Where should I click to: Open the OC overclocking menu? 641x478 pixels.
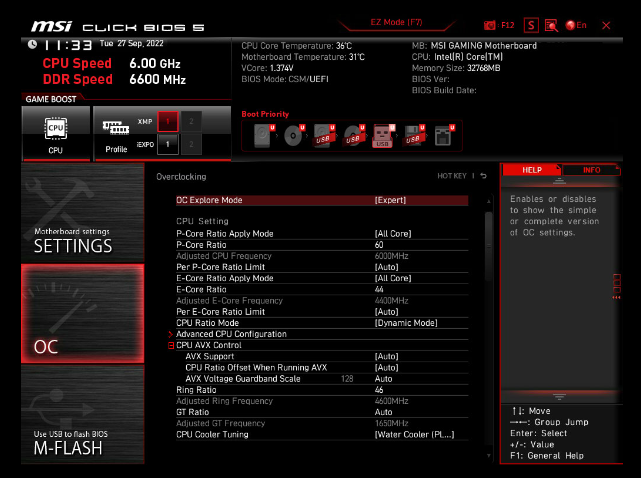83,313
